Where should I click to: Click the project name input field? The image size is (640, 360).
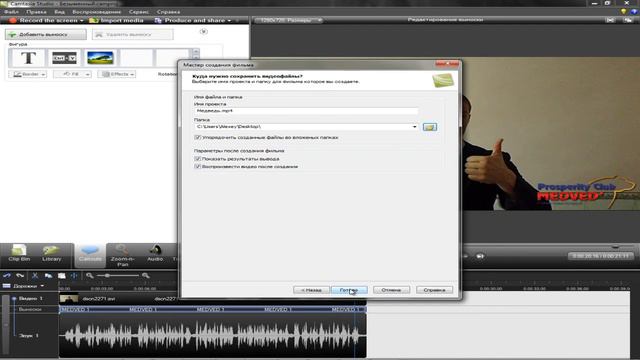click(306, 111)
